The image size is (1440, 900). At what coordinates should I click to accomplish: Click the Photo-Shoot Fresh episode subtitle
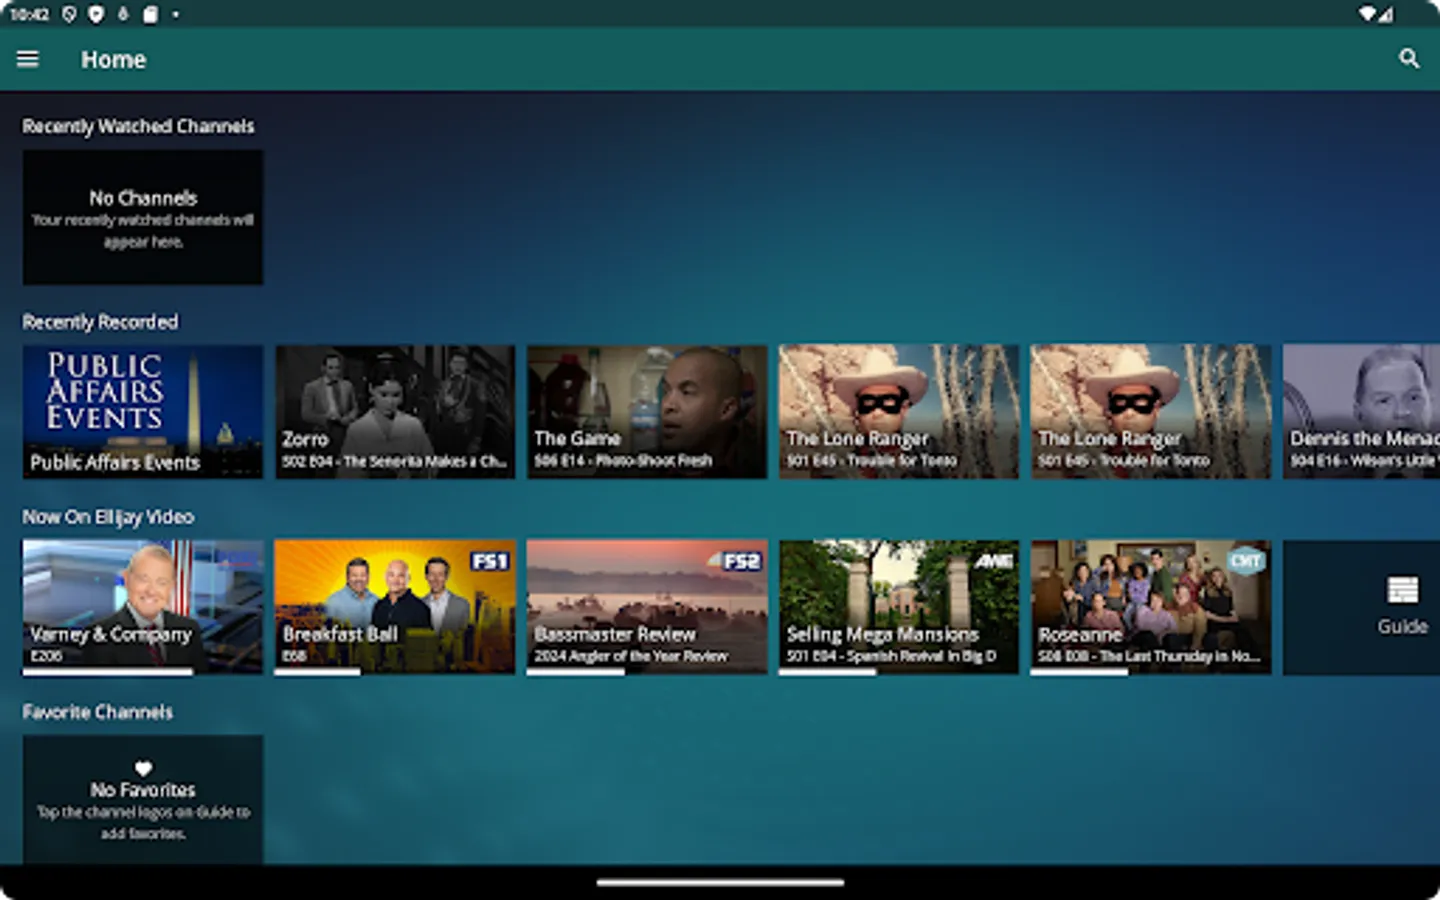click(623, 461)
